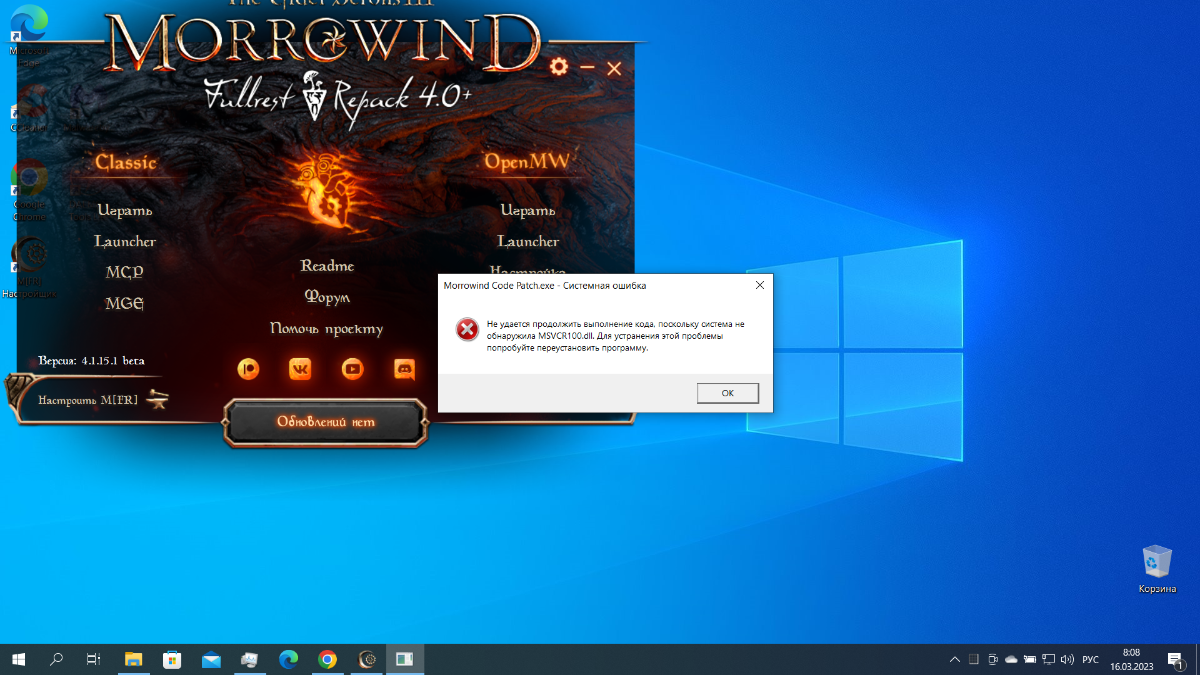The image size is (1200, 675).
Task: Open the YouTube channel icon
Action: coord(352,368)
